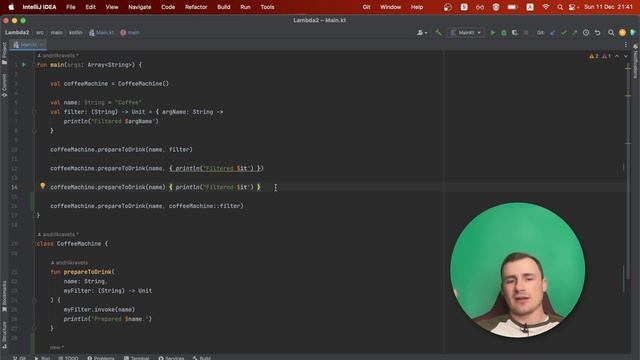Go to previous highlighted error arrow
This screenshot has height=360, width=640.
(x=617, y=56)
